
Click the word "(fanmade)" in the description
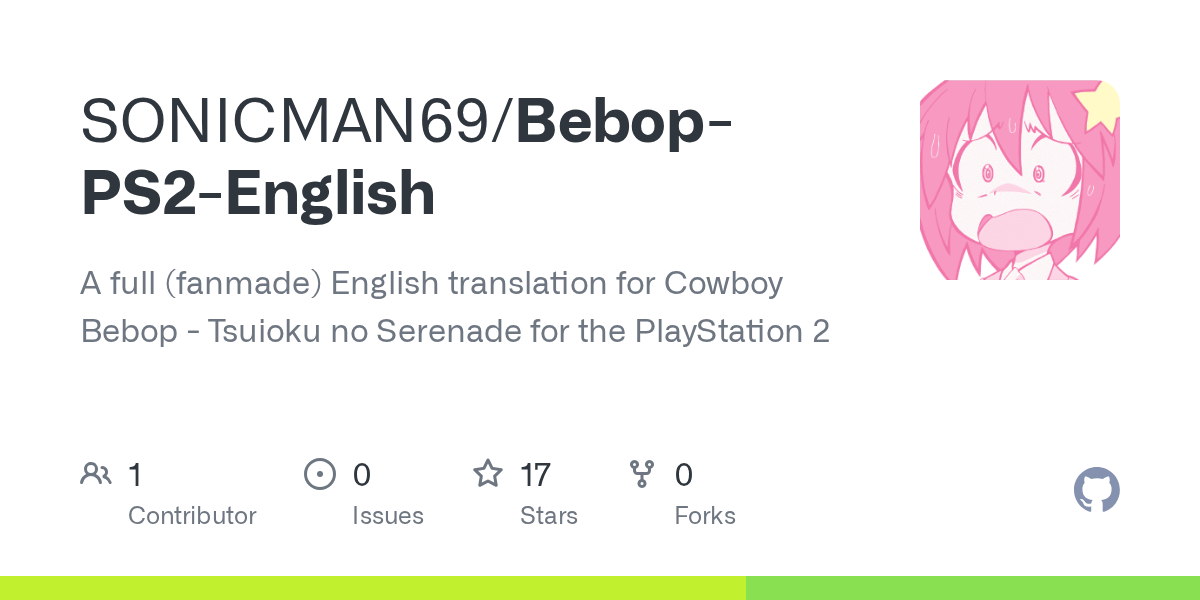point(243,284)
